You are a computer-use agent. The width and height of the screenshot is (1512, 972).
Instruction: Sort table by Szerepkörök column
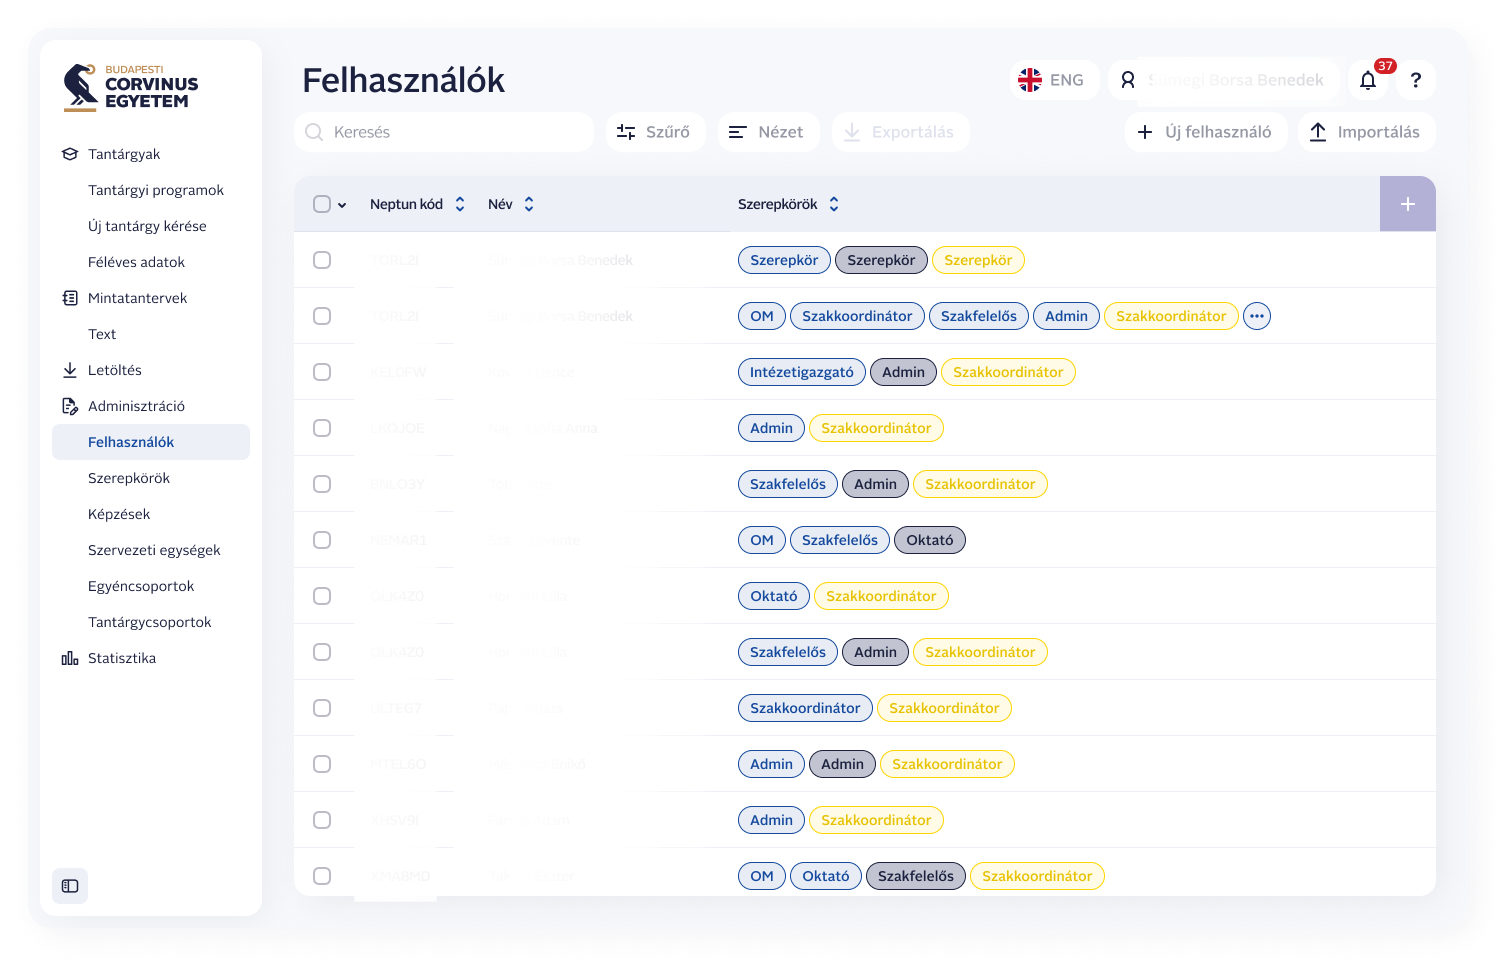point(834,204)
